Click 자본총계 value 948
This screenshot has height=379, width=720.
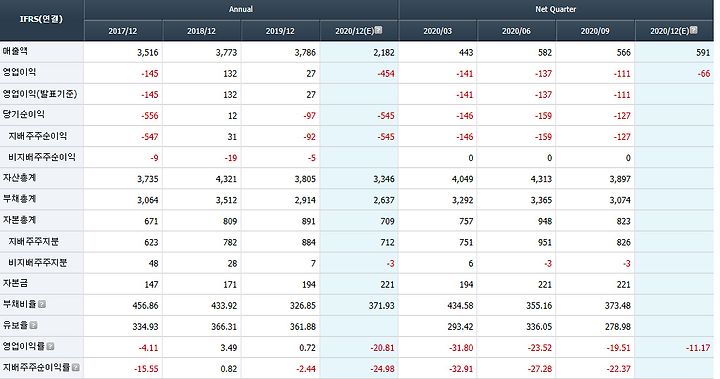pyautogui.click(x=545, y=221)
